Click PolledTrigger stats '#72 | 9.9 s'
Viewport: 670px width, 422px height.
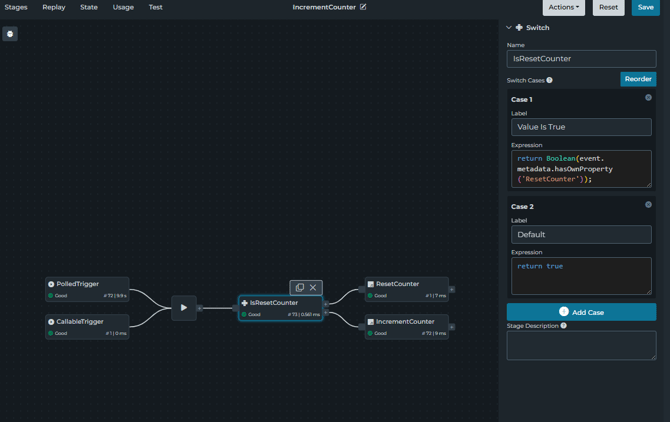click(115, 296)
